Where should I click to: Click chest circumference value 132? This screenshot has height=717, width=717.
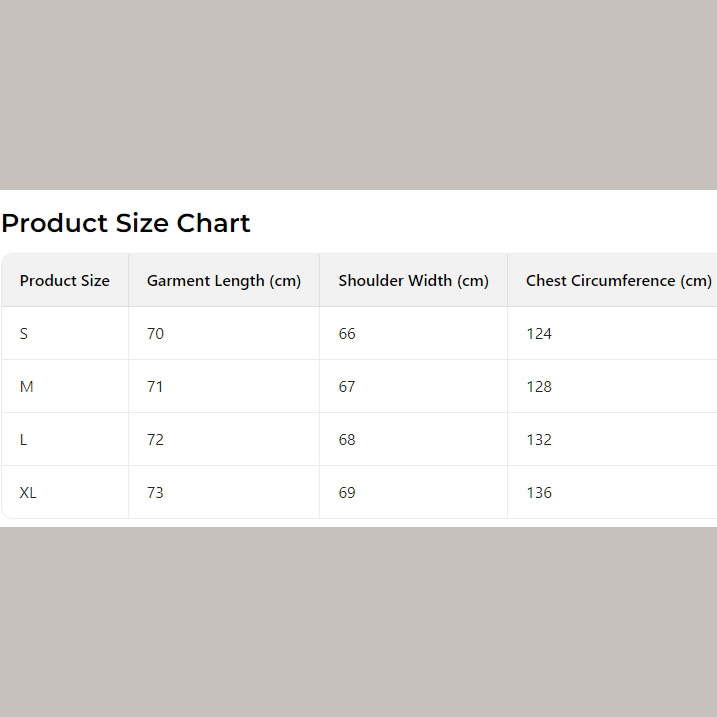click(539, 440)
